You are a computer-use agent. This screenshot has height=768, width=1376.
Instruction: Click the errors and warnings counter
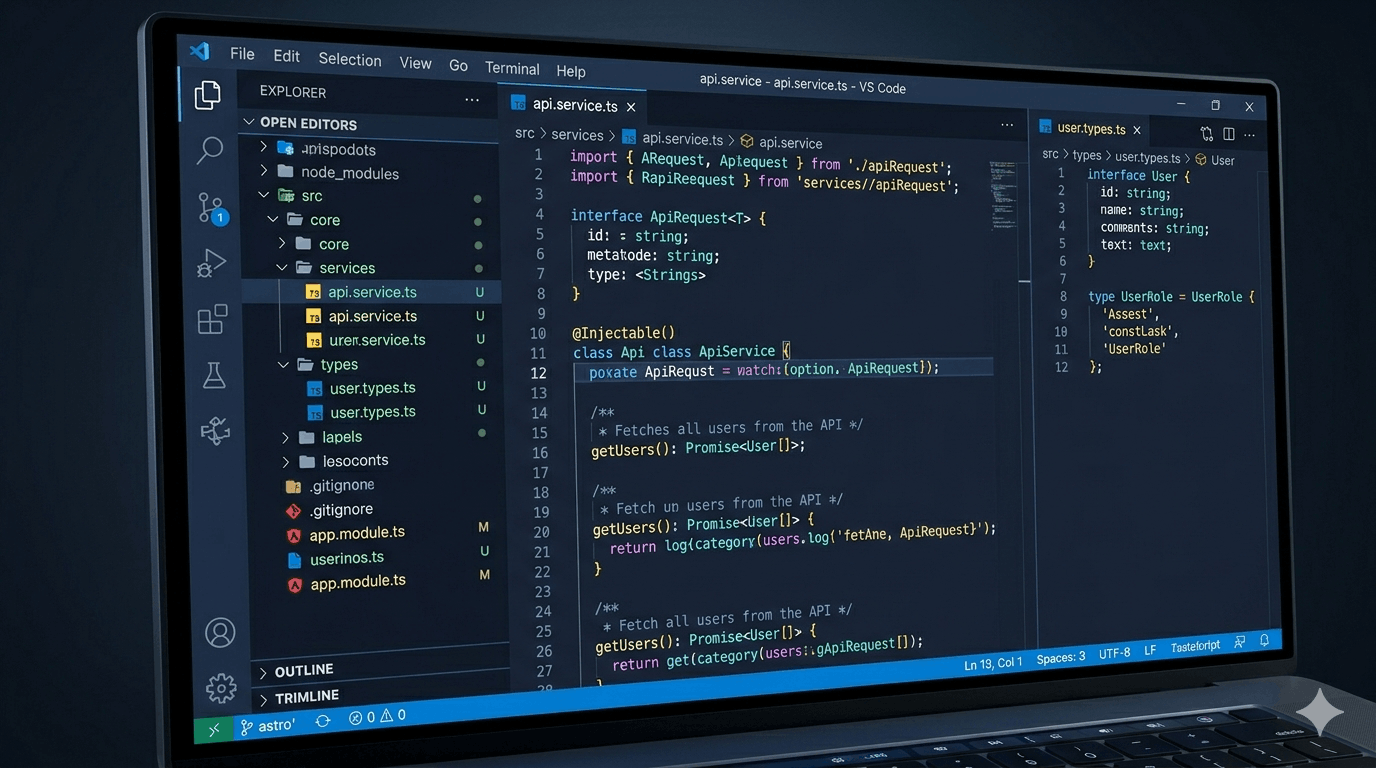376,716
